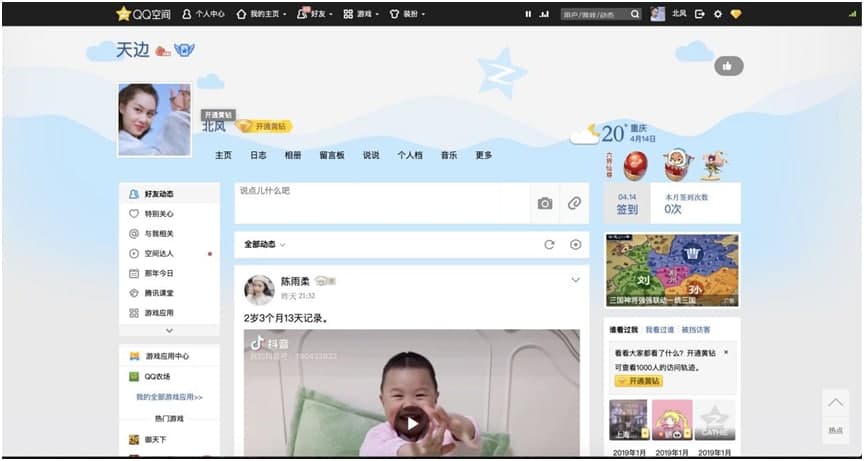The height and width of the screenshot is (461, 864).
Task: Expand the 游戏 menu in top bar
Action: 361,14
